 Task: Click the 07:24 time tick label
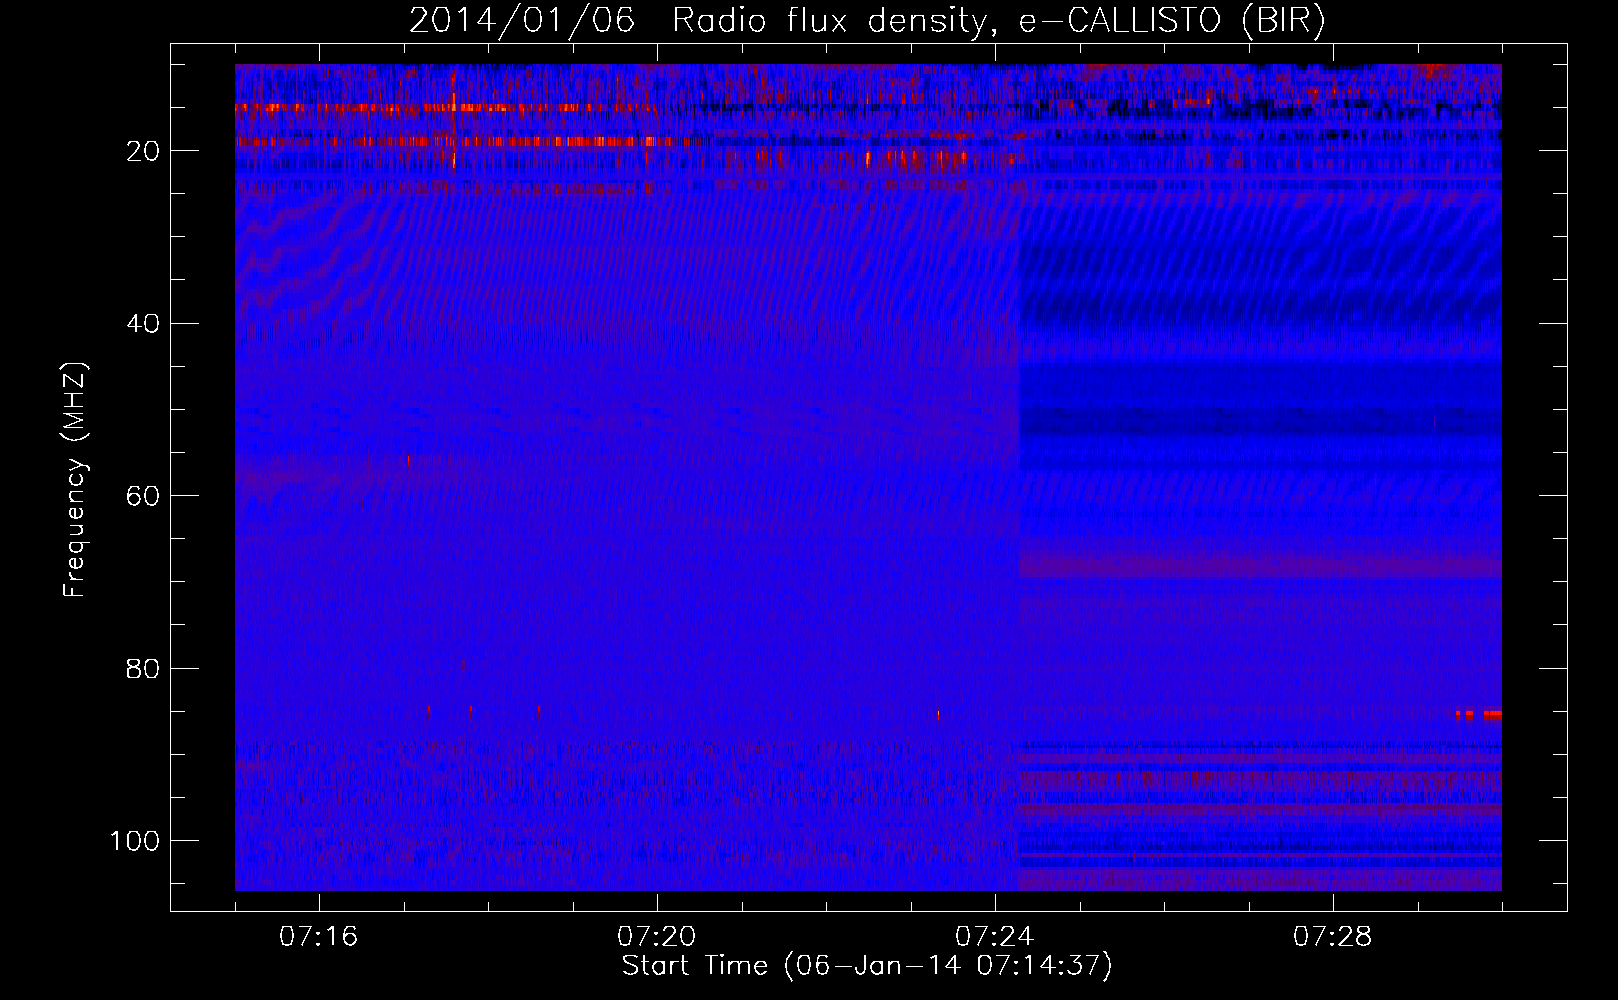pos(994,937)
